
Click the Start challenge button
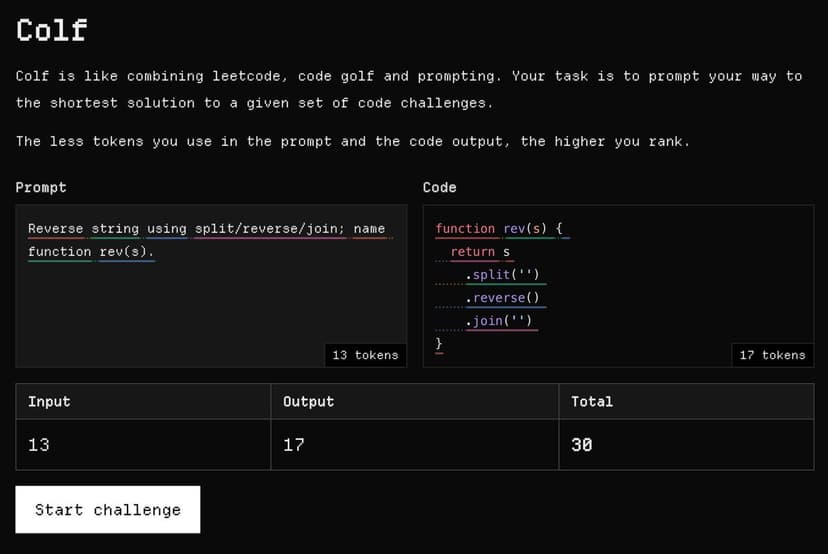(108, 510)
